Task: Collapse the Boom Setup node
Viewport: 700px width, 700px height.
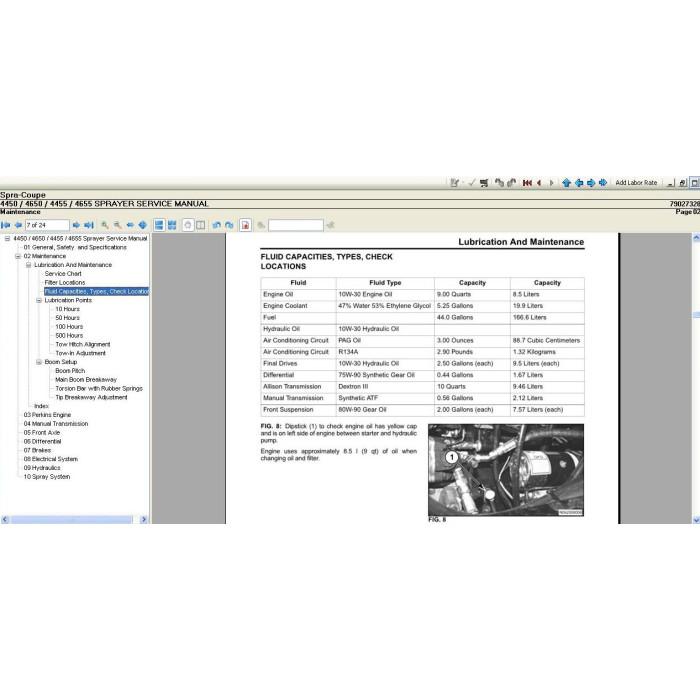Action: point(39,362)
